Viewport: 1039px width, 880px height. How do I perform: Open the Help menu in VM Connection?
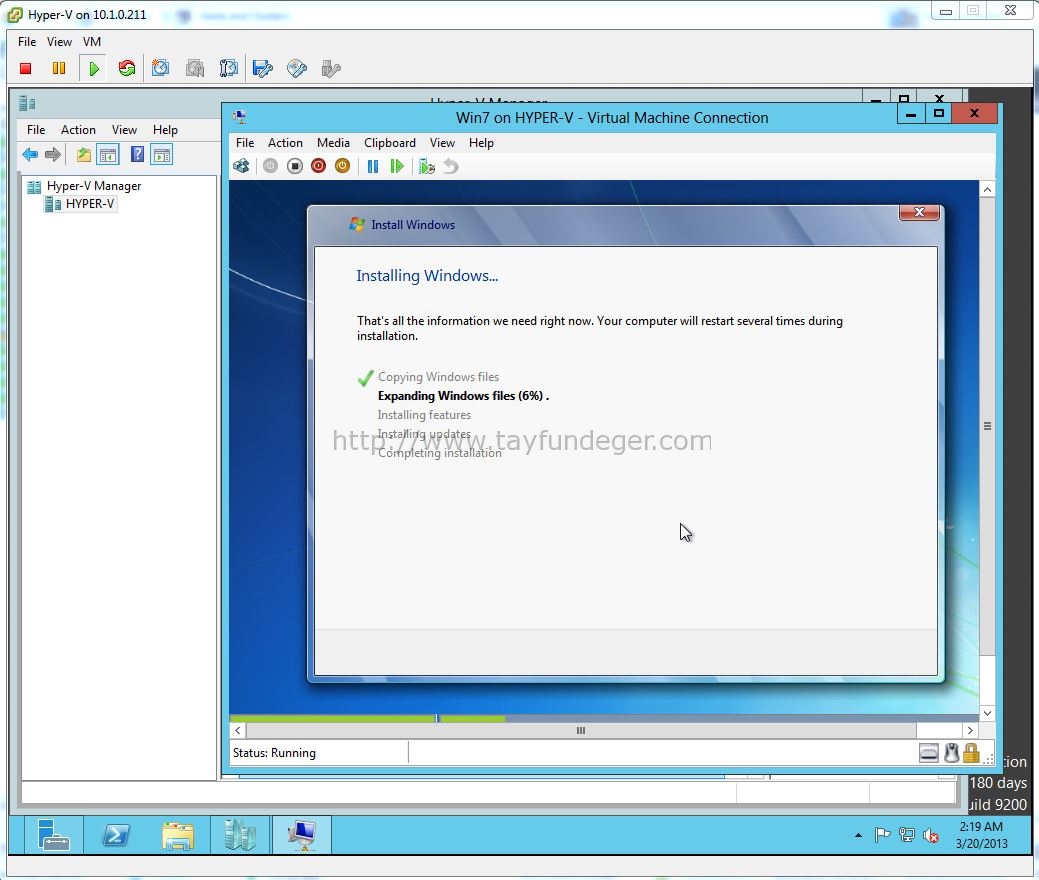click(481, 143)
